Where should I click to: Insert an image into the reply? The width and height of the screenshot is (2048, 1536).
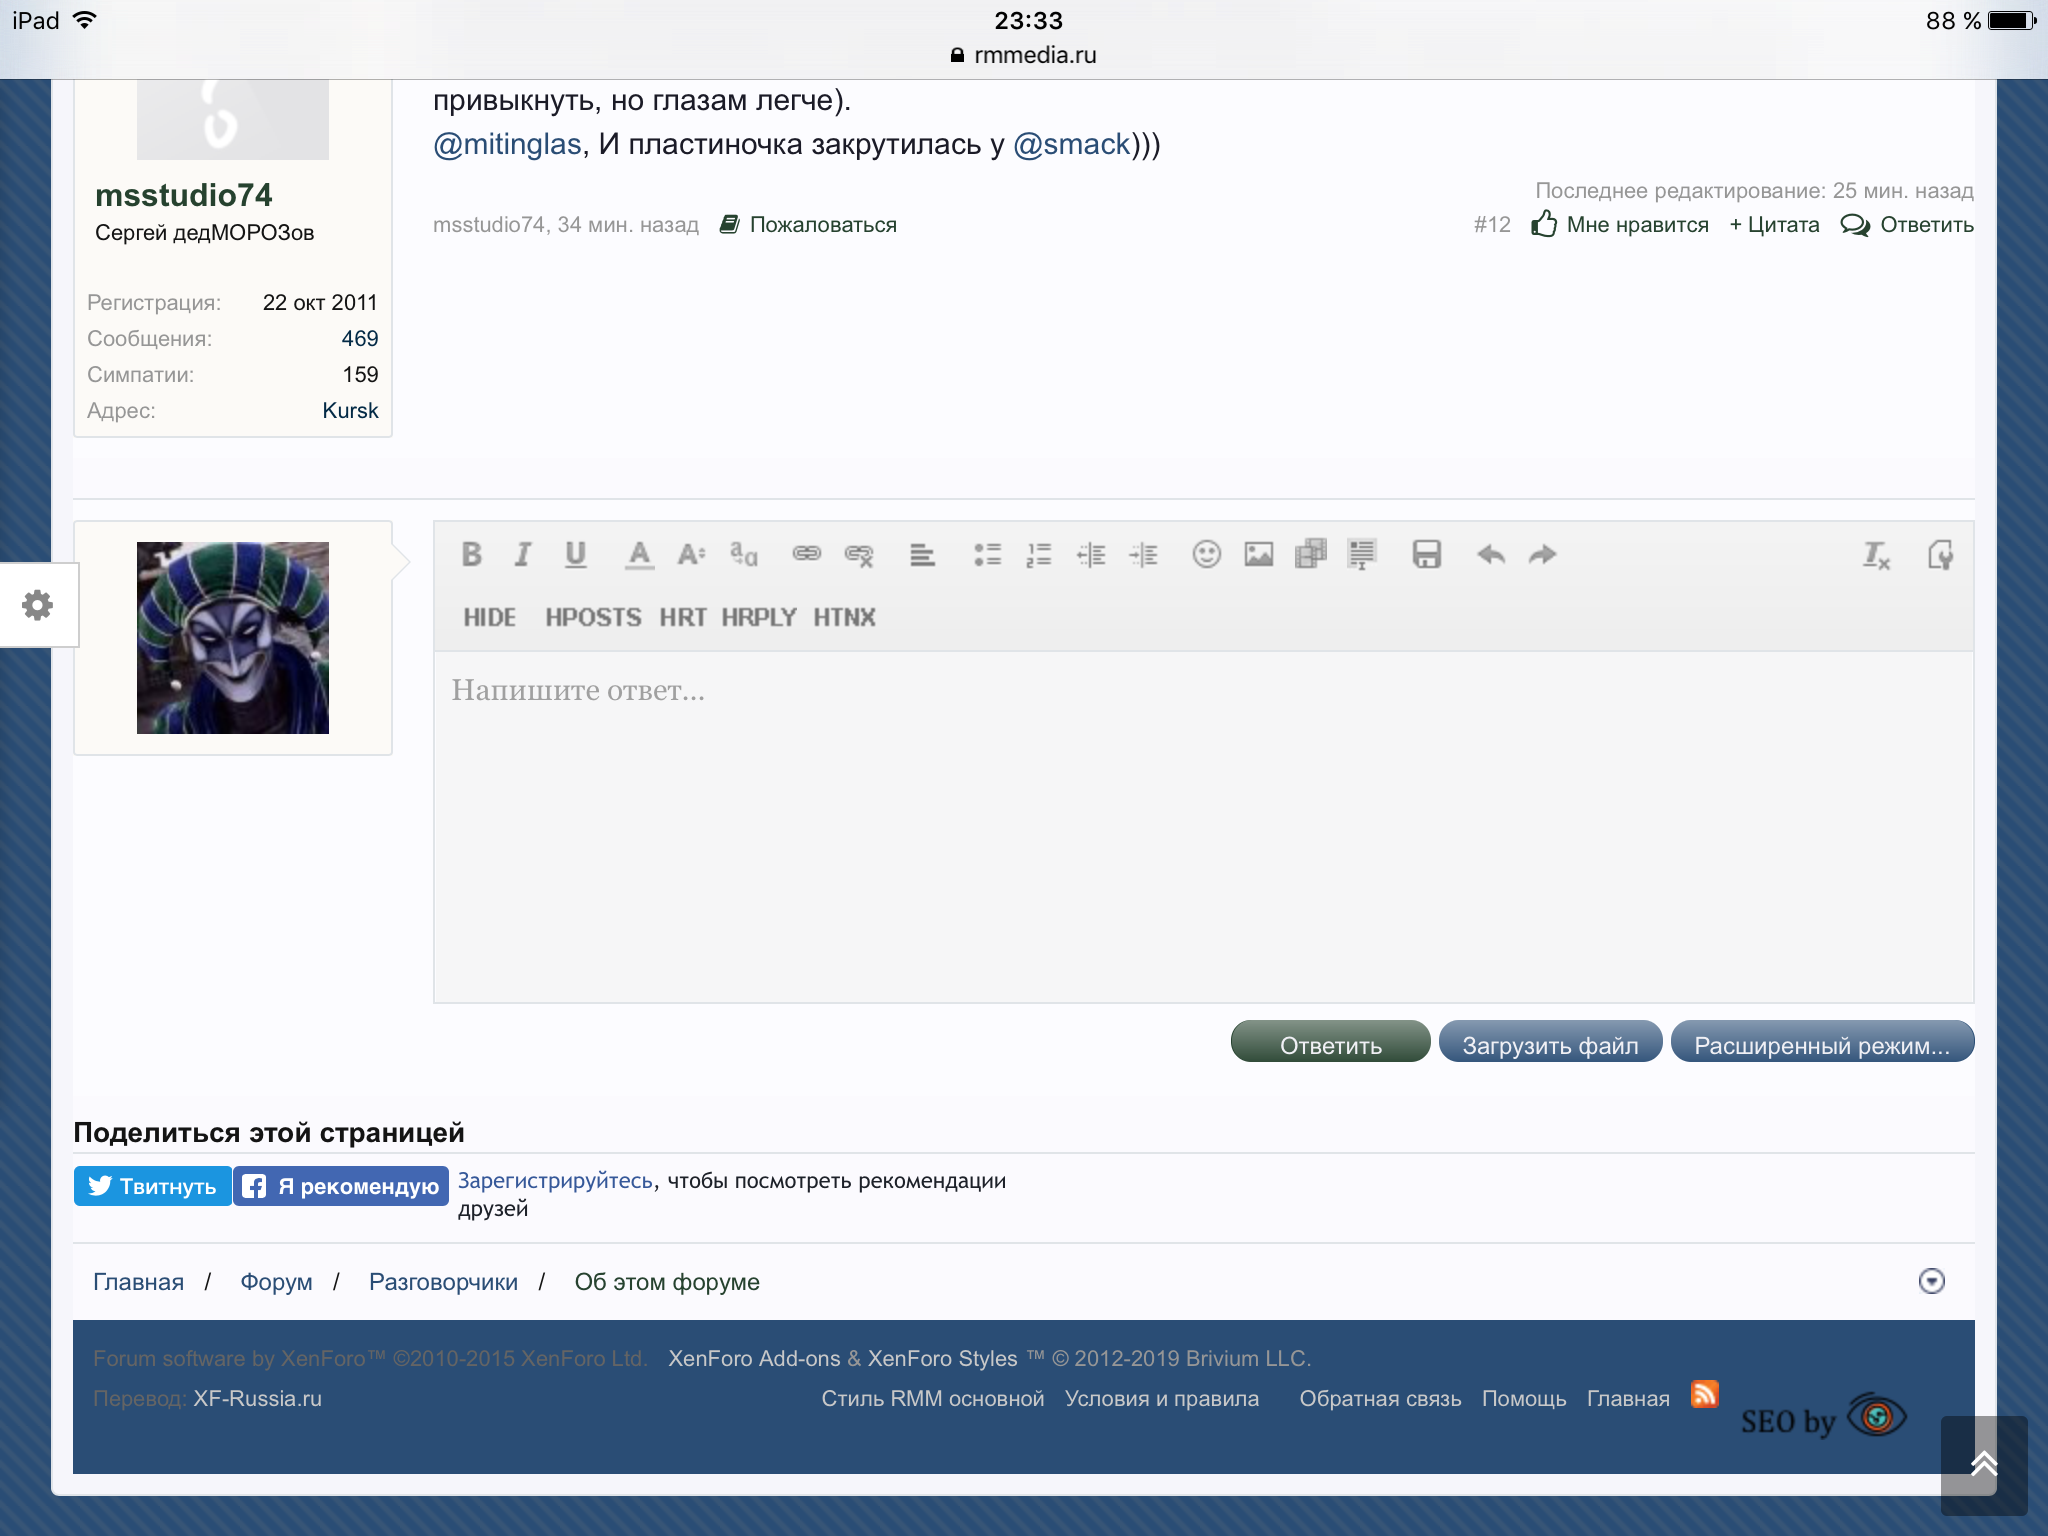coord(1258,554)
